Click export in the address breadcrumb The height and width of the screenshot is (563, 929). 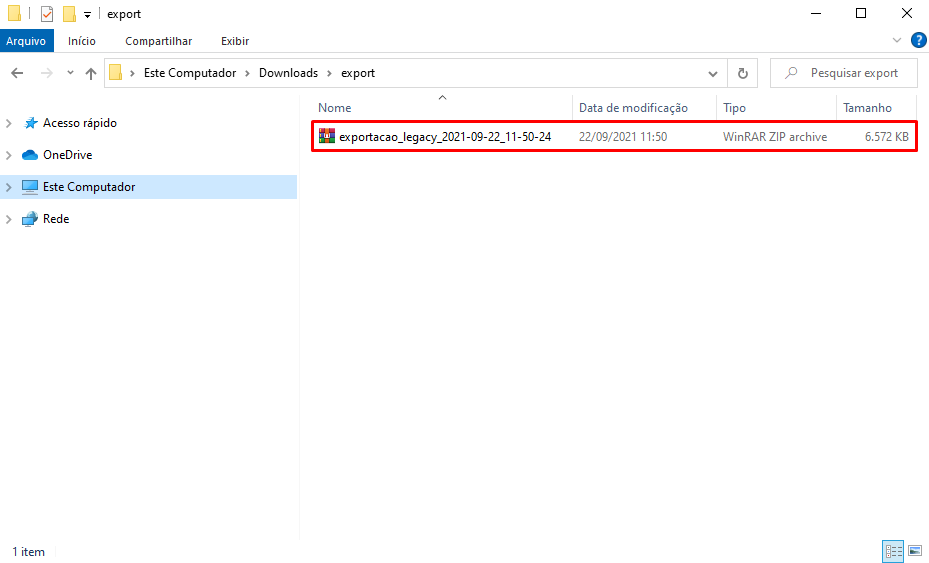pyautogui.click(x=358, y=73)
